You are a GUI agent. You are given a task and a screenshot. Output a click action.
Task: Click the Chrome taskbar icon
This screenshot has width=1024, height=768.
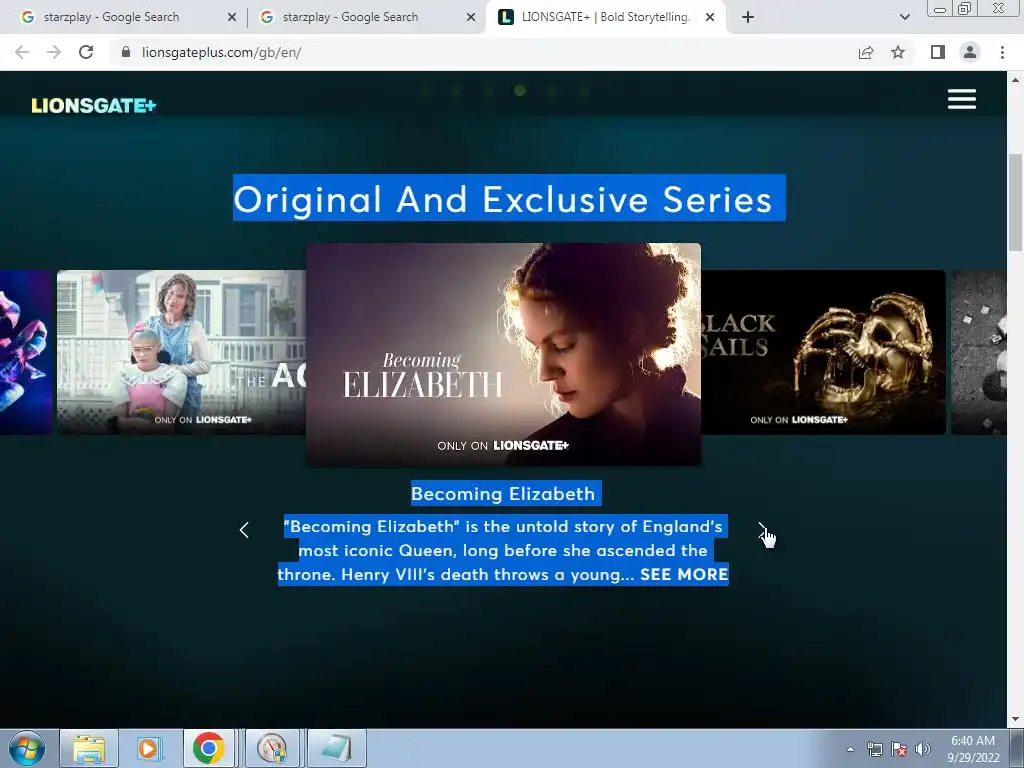click(208, 748)
